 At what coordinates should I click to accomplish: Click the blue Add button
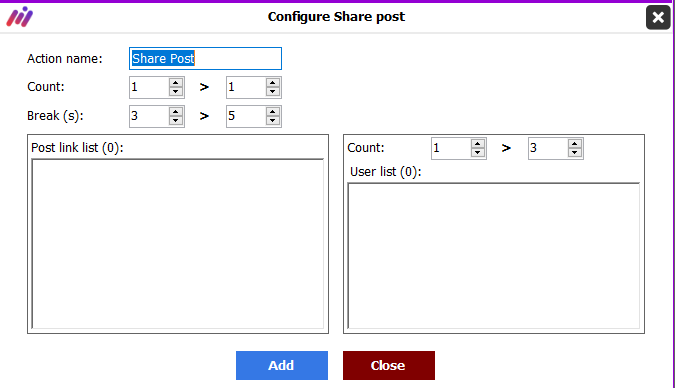pos(282,365)
